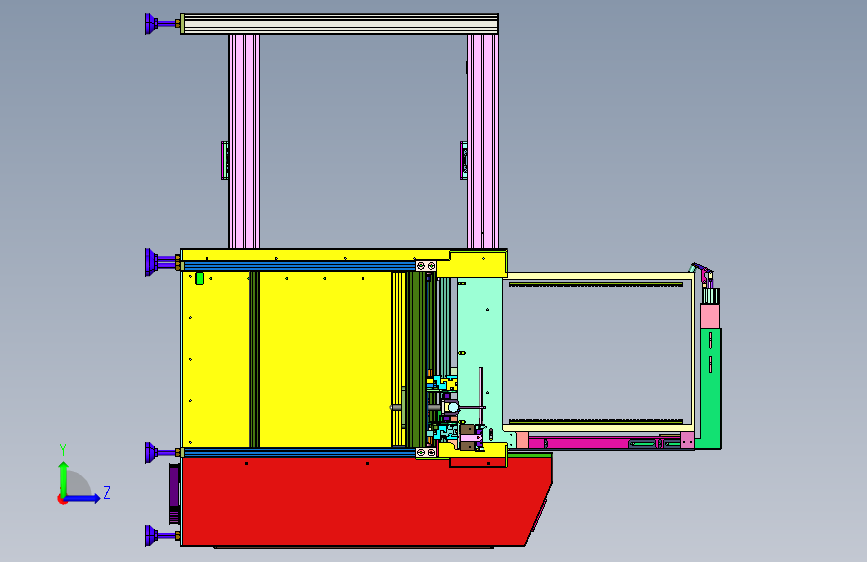Pick the purple fan on red base's left side

pos(174,494)
